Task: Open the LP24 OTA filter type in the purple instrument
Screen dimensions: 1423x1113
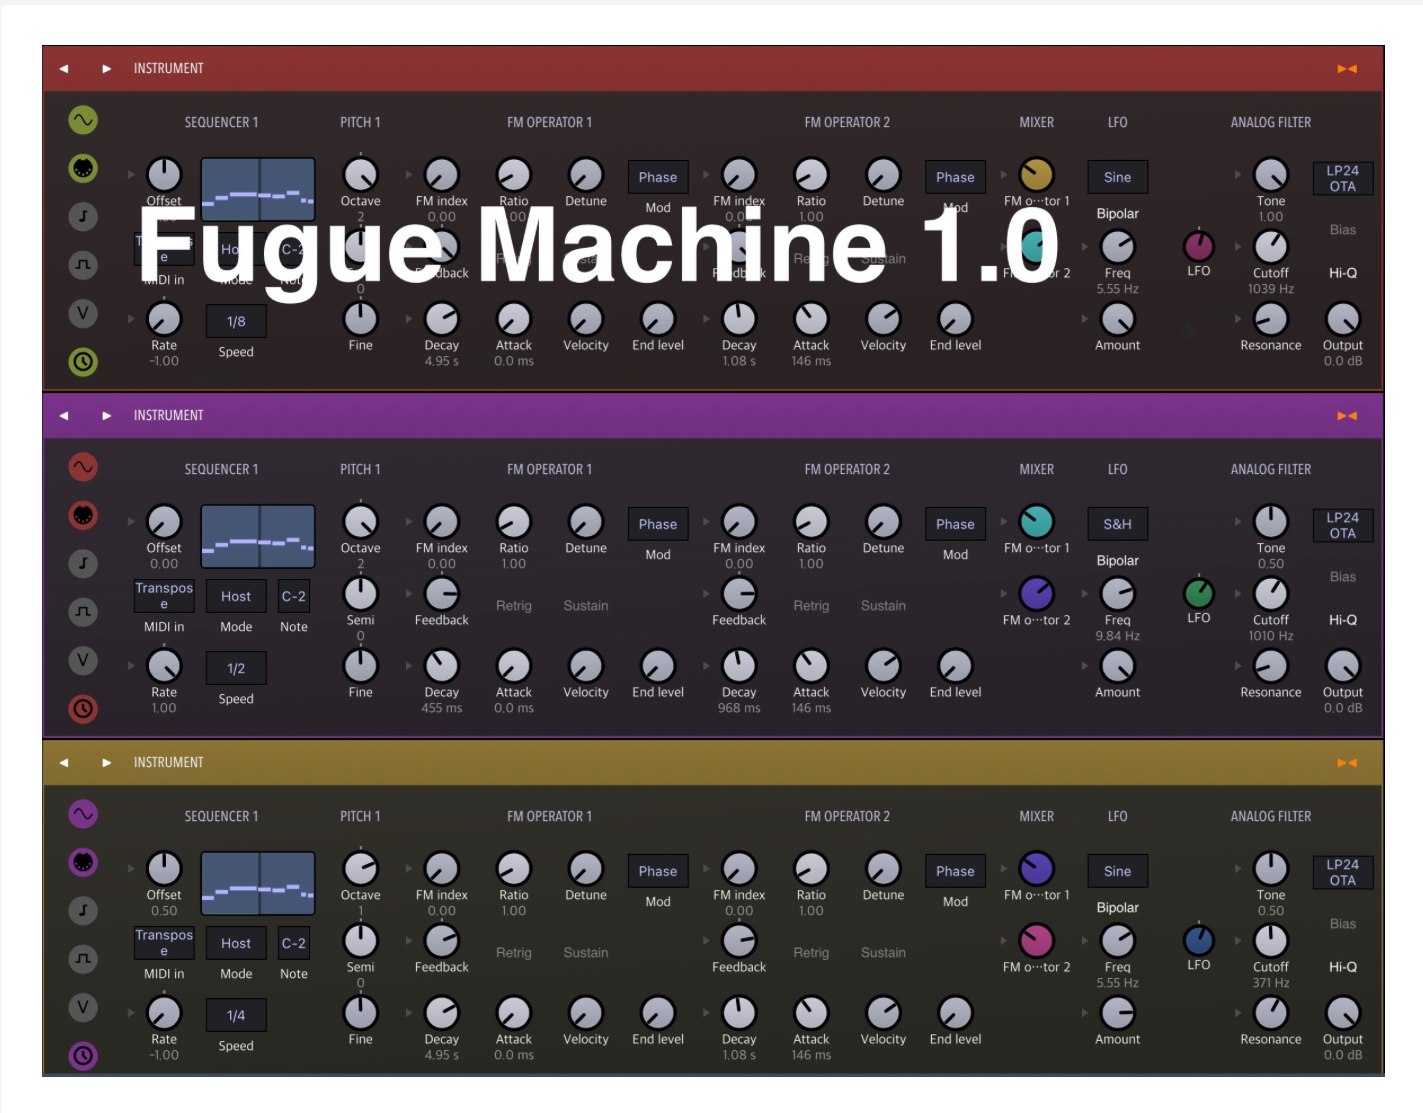Action: point(1343,526)
